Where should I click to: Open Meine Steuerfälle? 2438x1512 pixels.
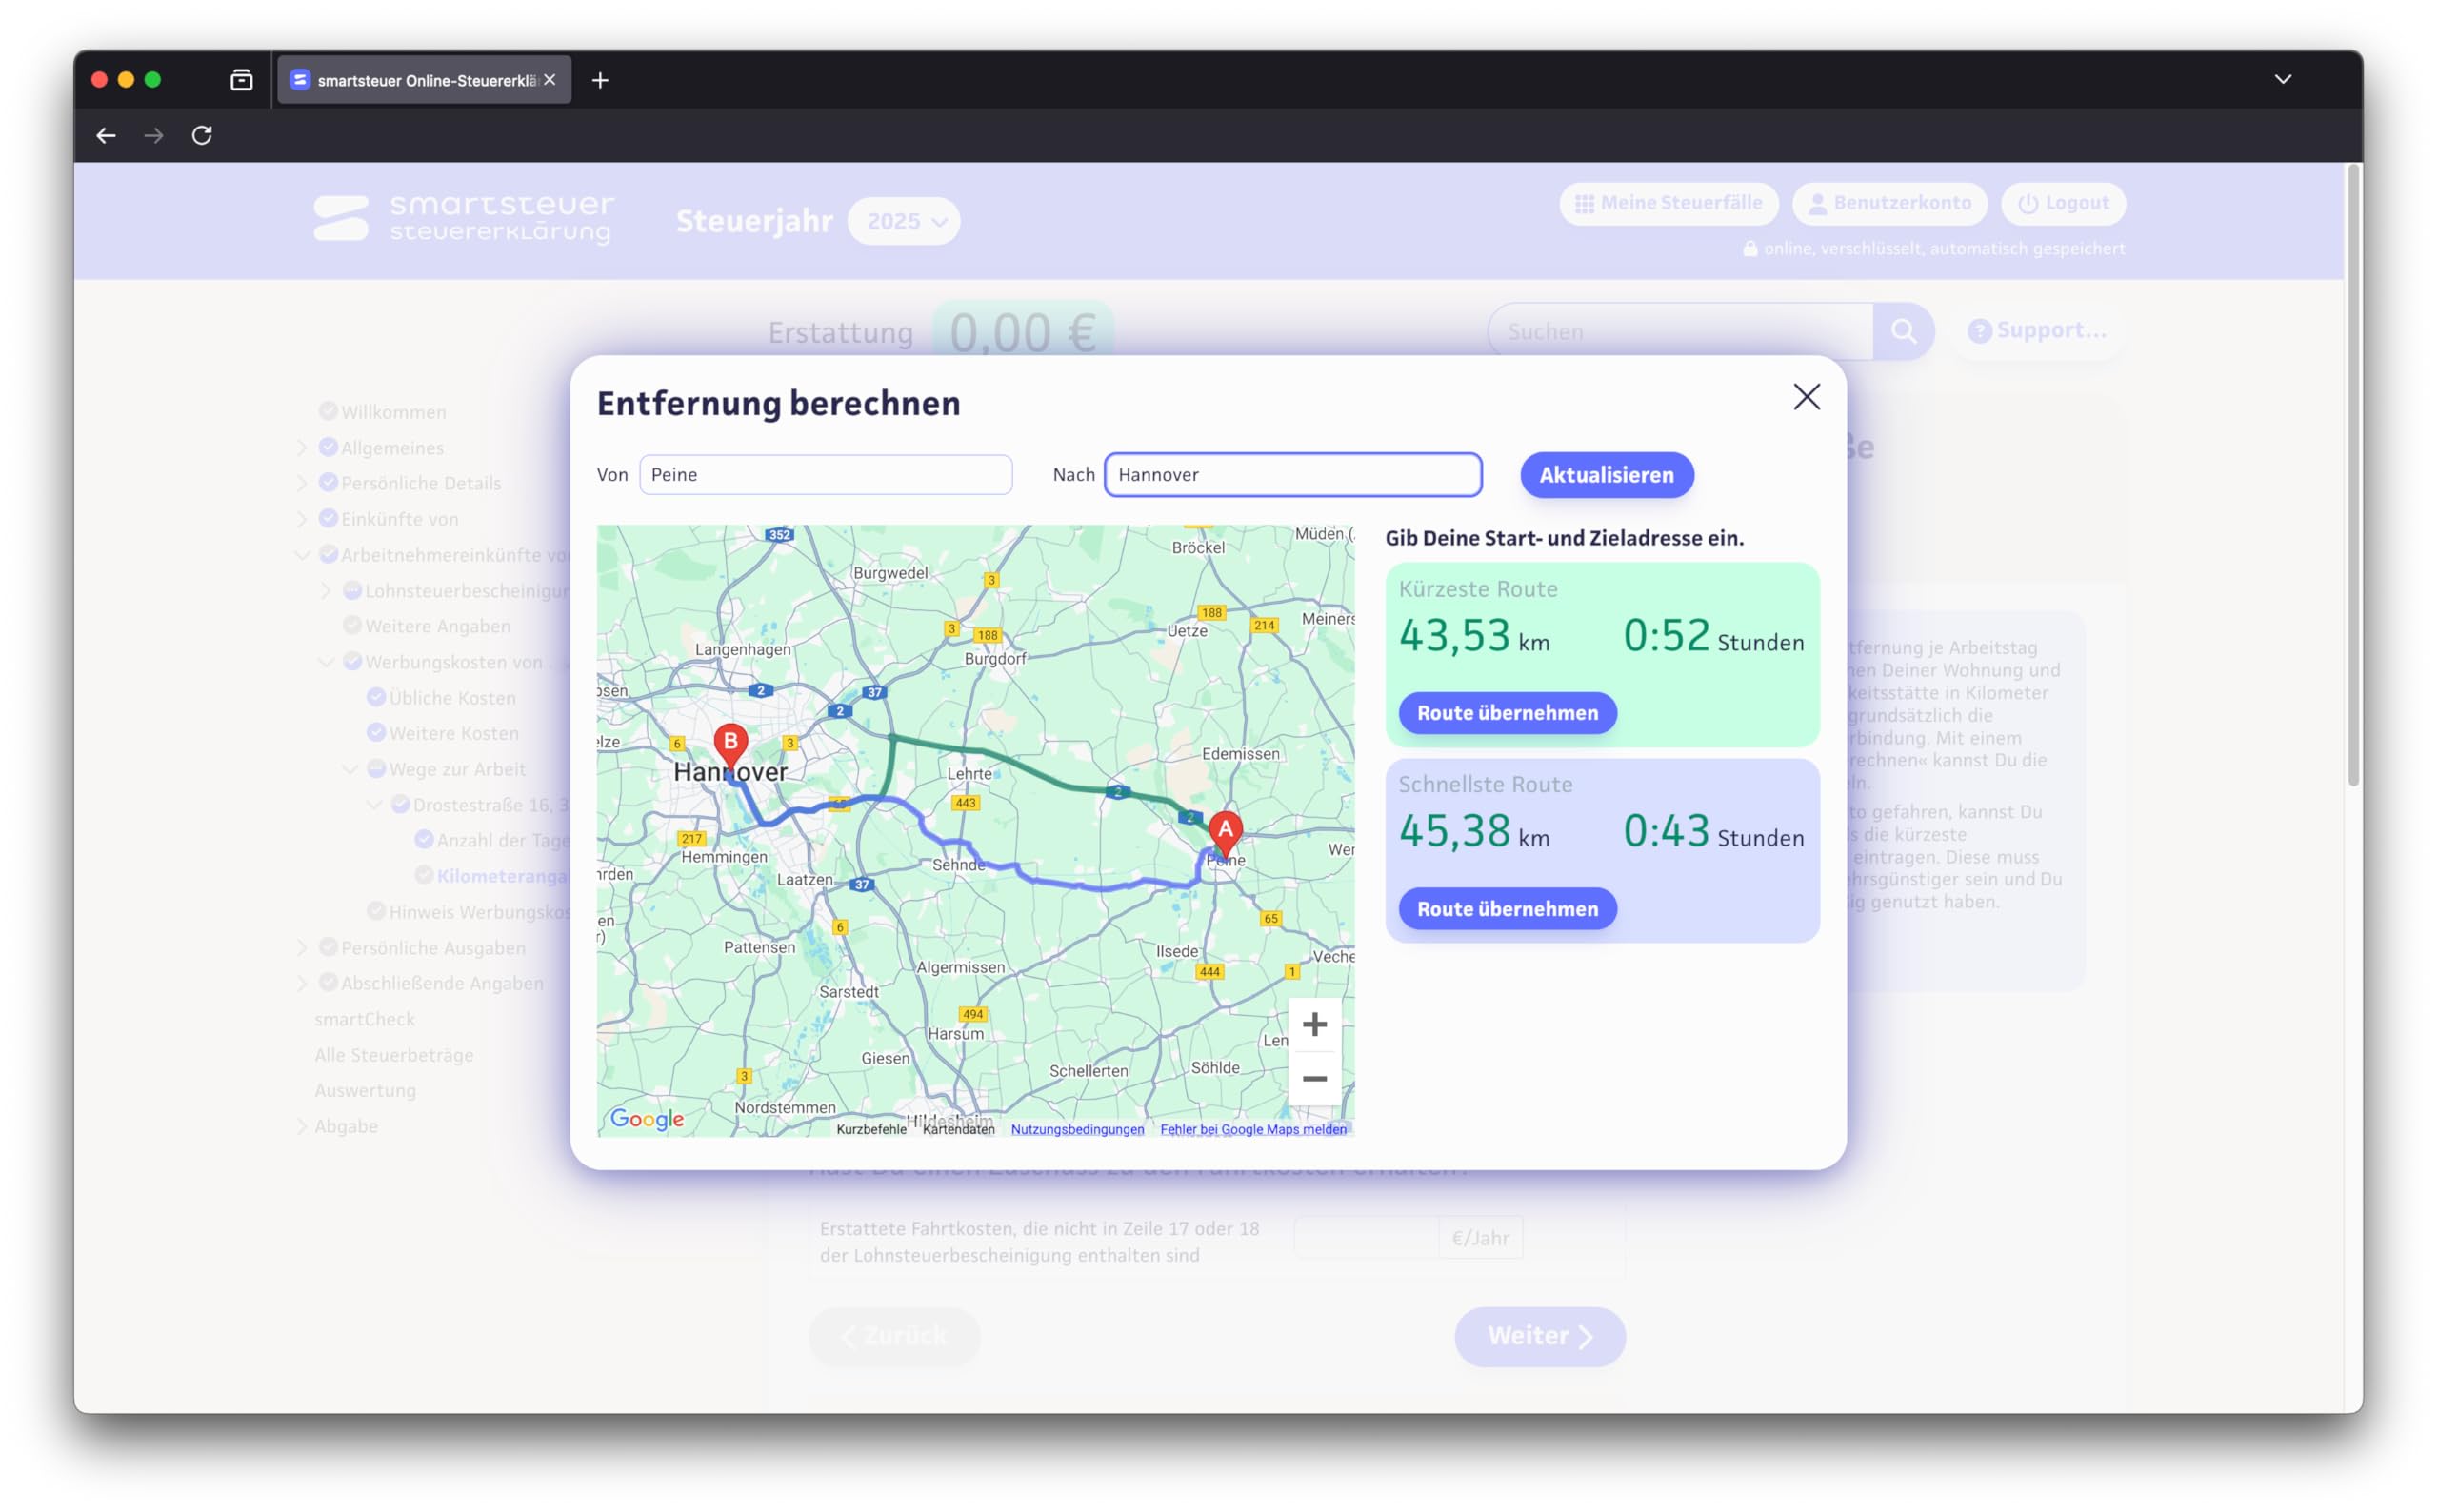[x=1668, y=204]
